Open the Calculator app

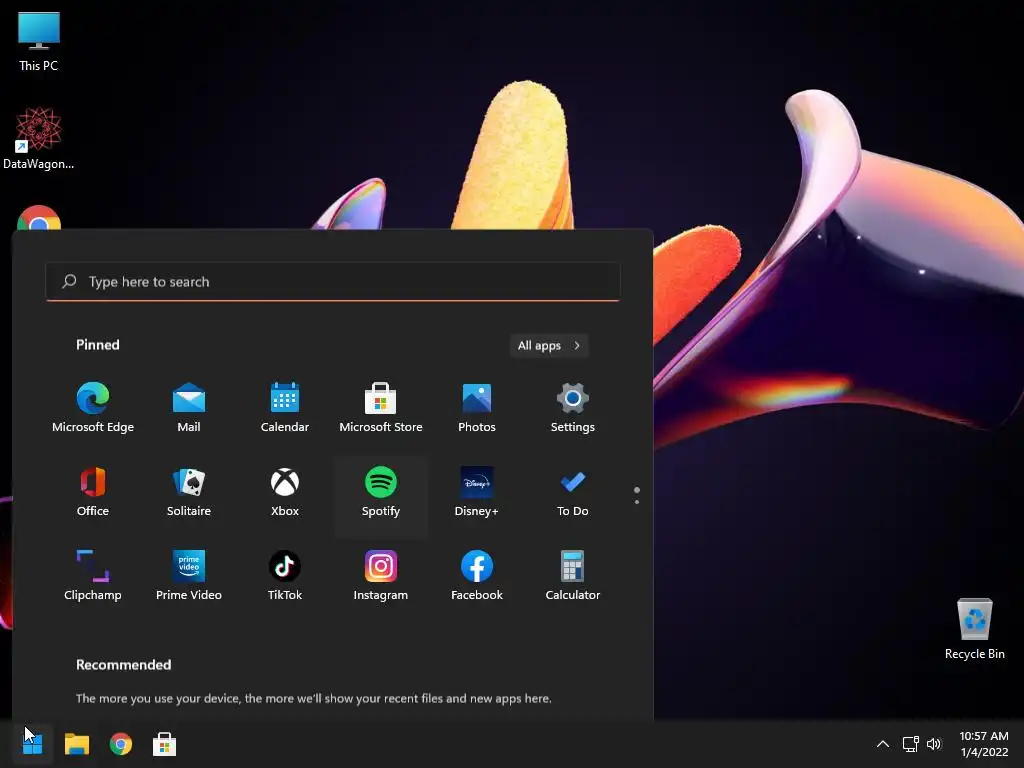573,576
